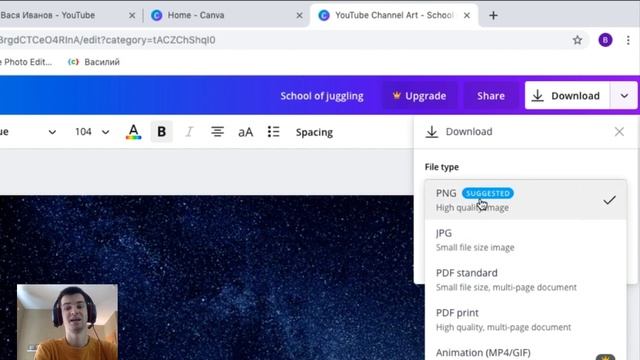640x360 pixels.
Task: Click the Download button in header
Action: [567, 96]
